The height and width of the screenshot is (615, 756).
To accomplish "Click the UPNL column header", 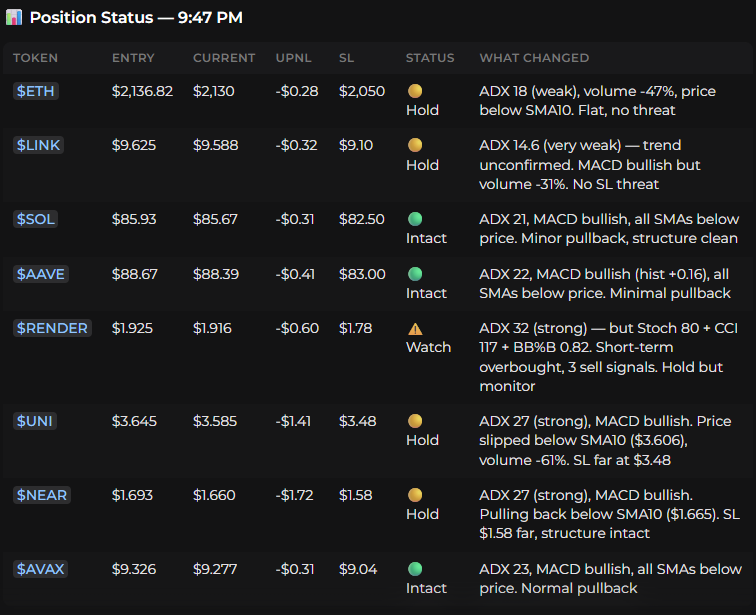I will coord(293,58).
